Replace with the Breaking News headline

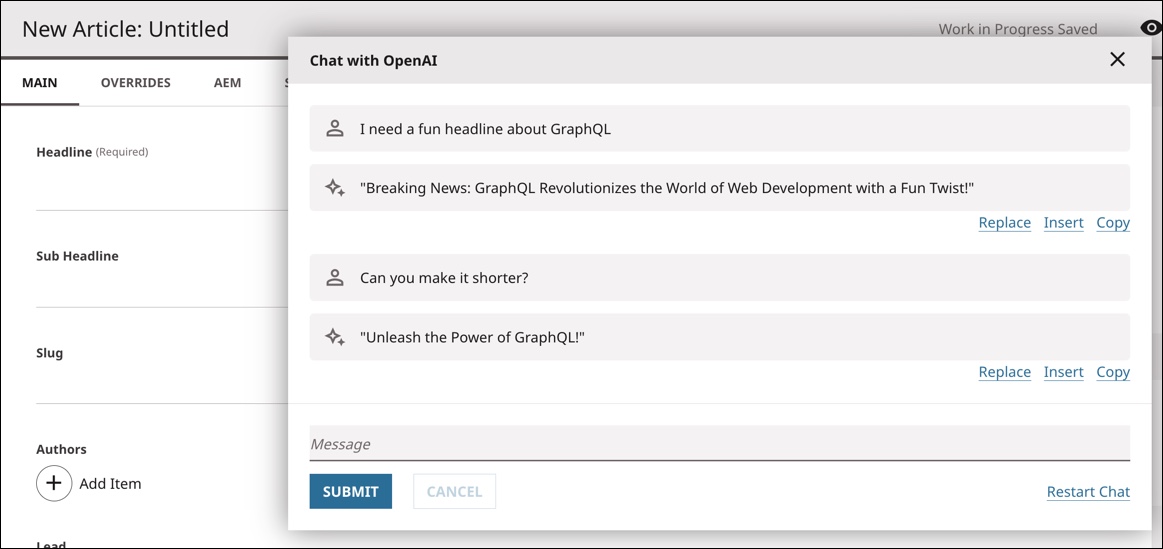coord(1004,223)
